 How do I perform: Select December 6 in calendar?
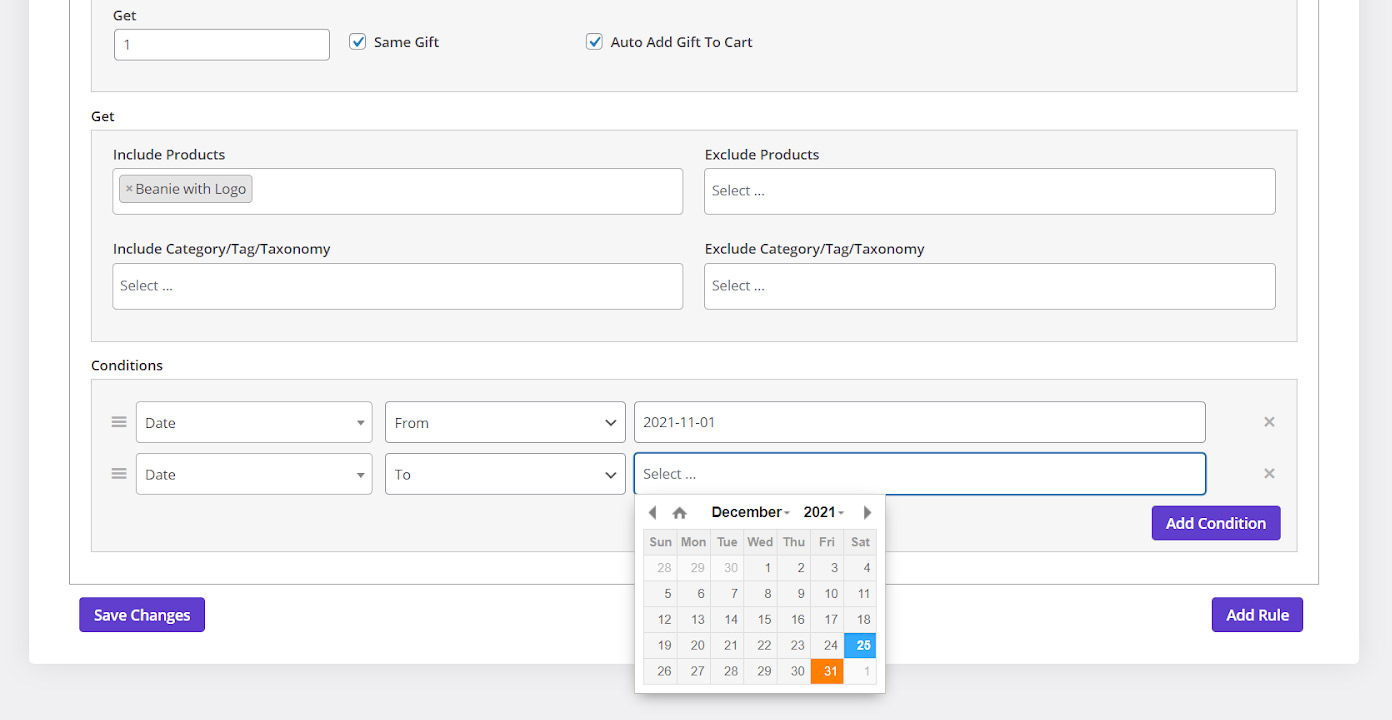pyautogui.click(x=694, y=593)
